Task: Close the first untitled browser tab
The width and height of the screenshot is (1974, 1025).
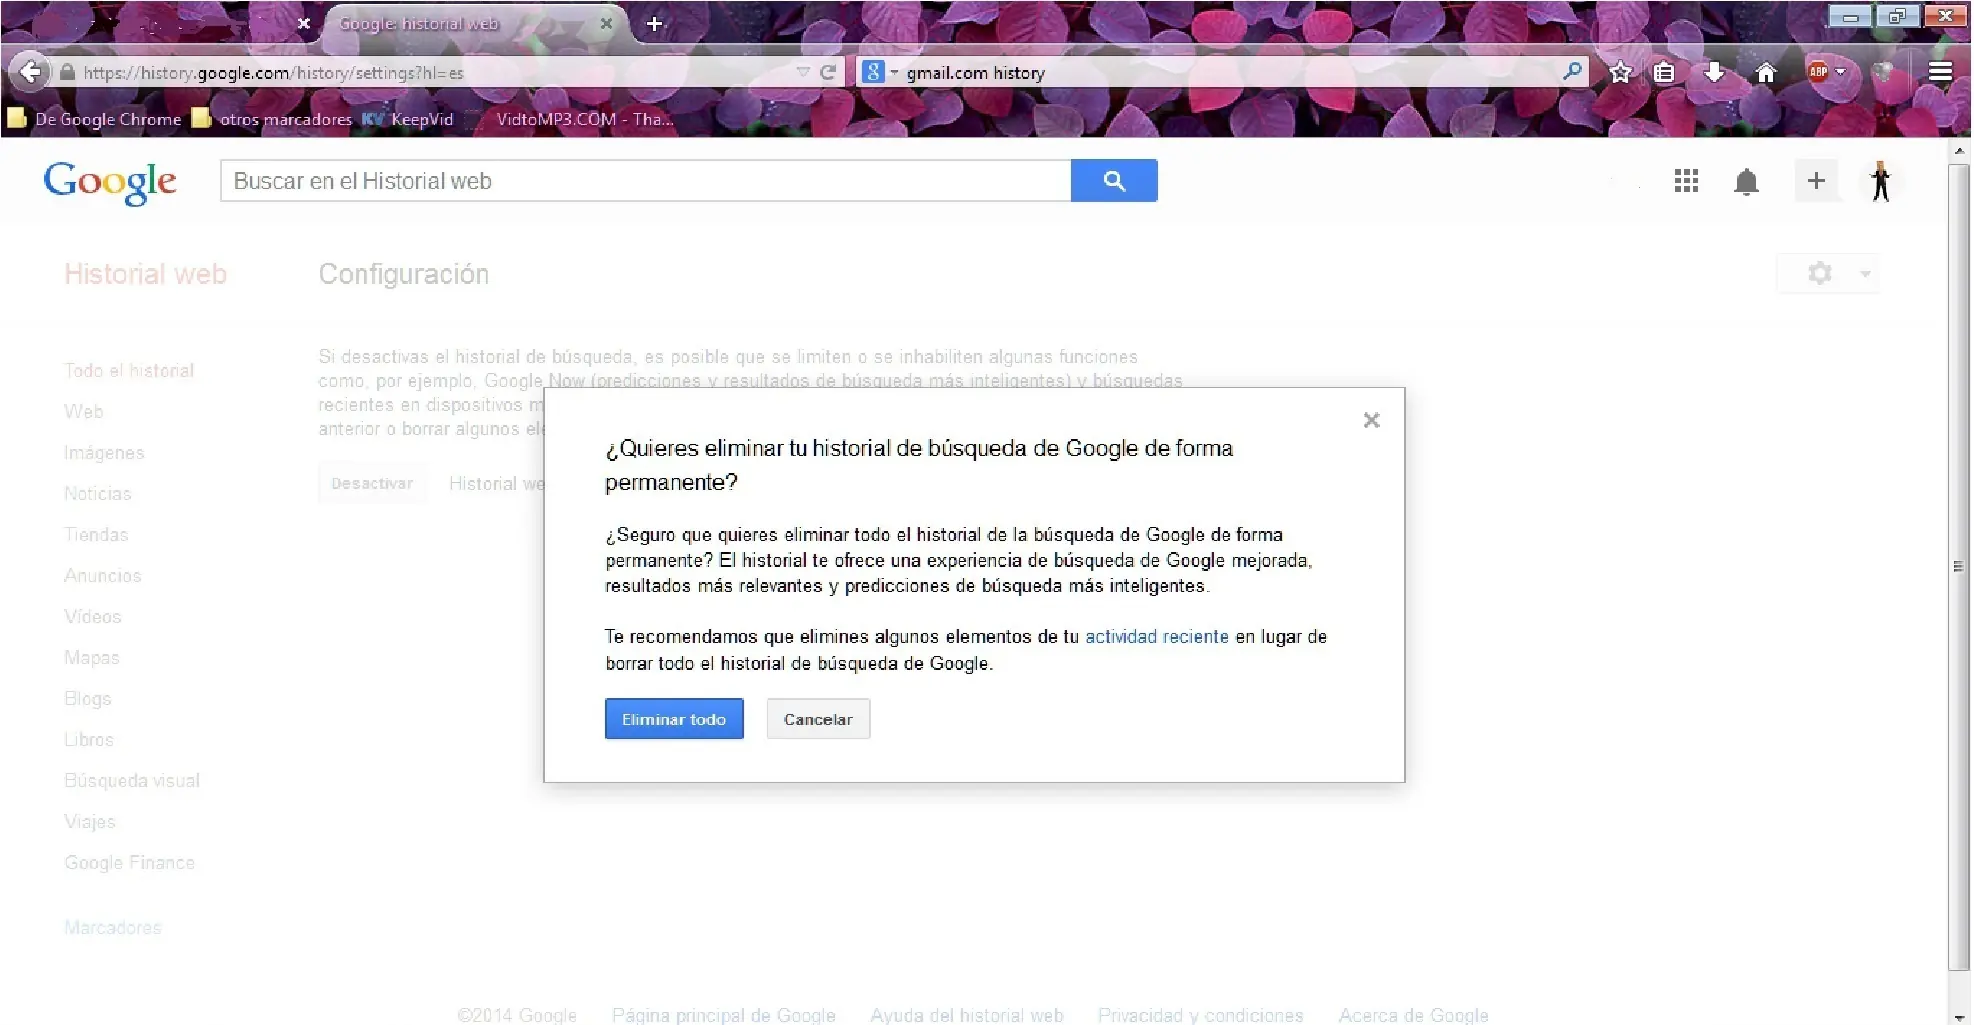Action: click(x=304, y=23)
